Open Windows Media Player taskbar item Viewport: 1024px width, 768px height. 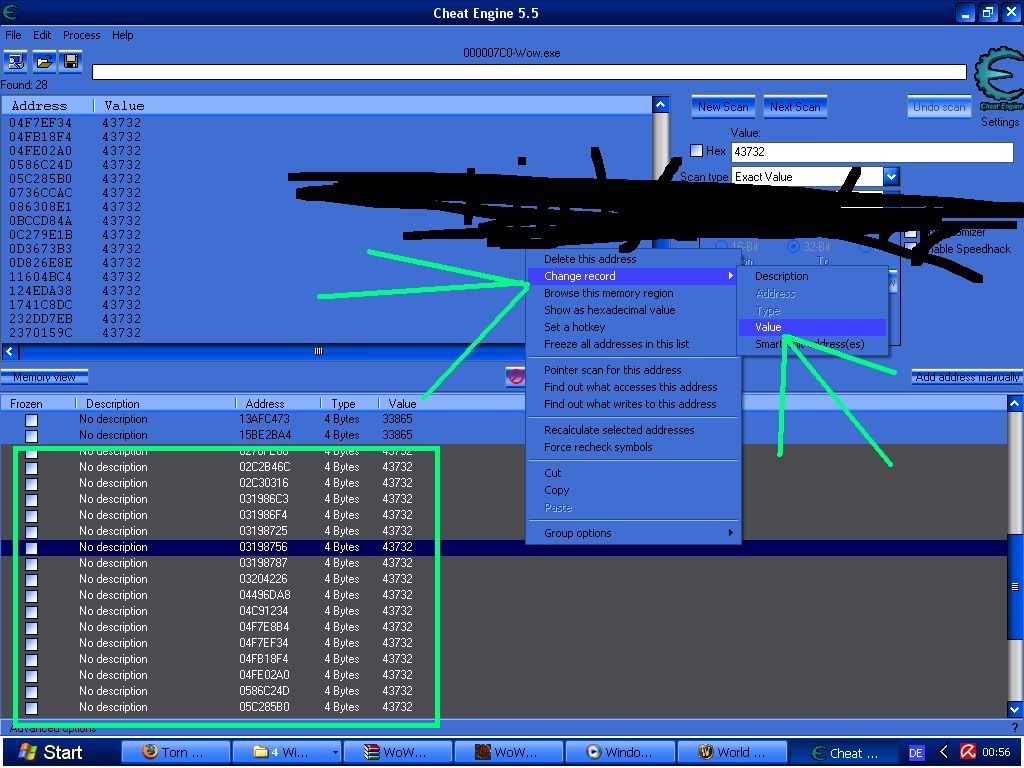point(620,752)
